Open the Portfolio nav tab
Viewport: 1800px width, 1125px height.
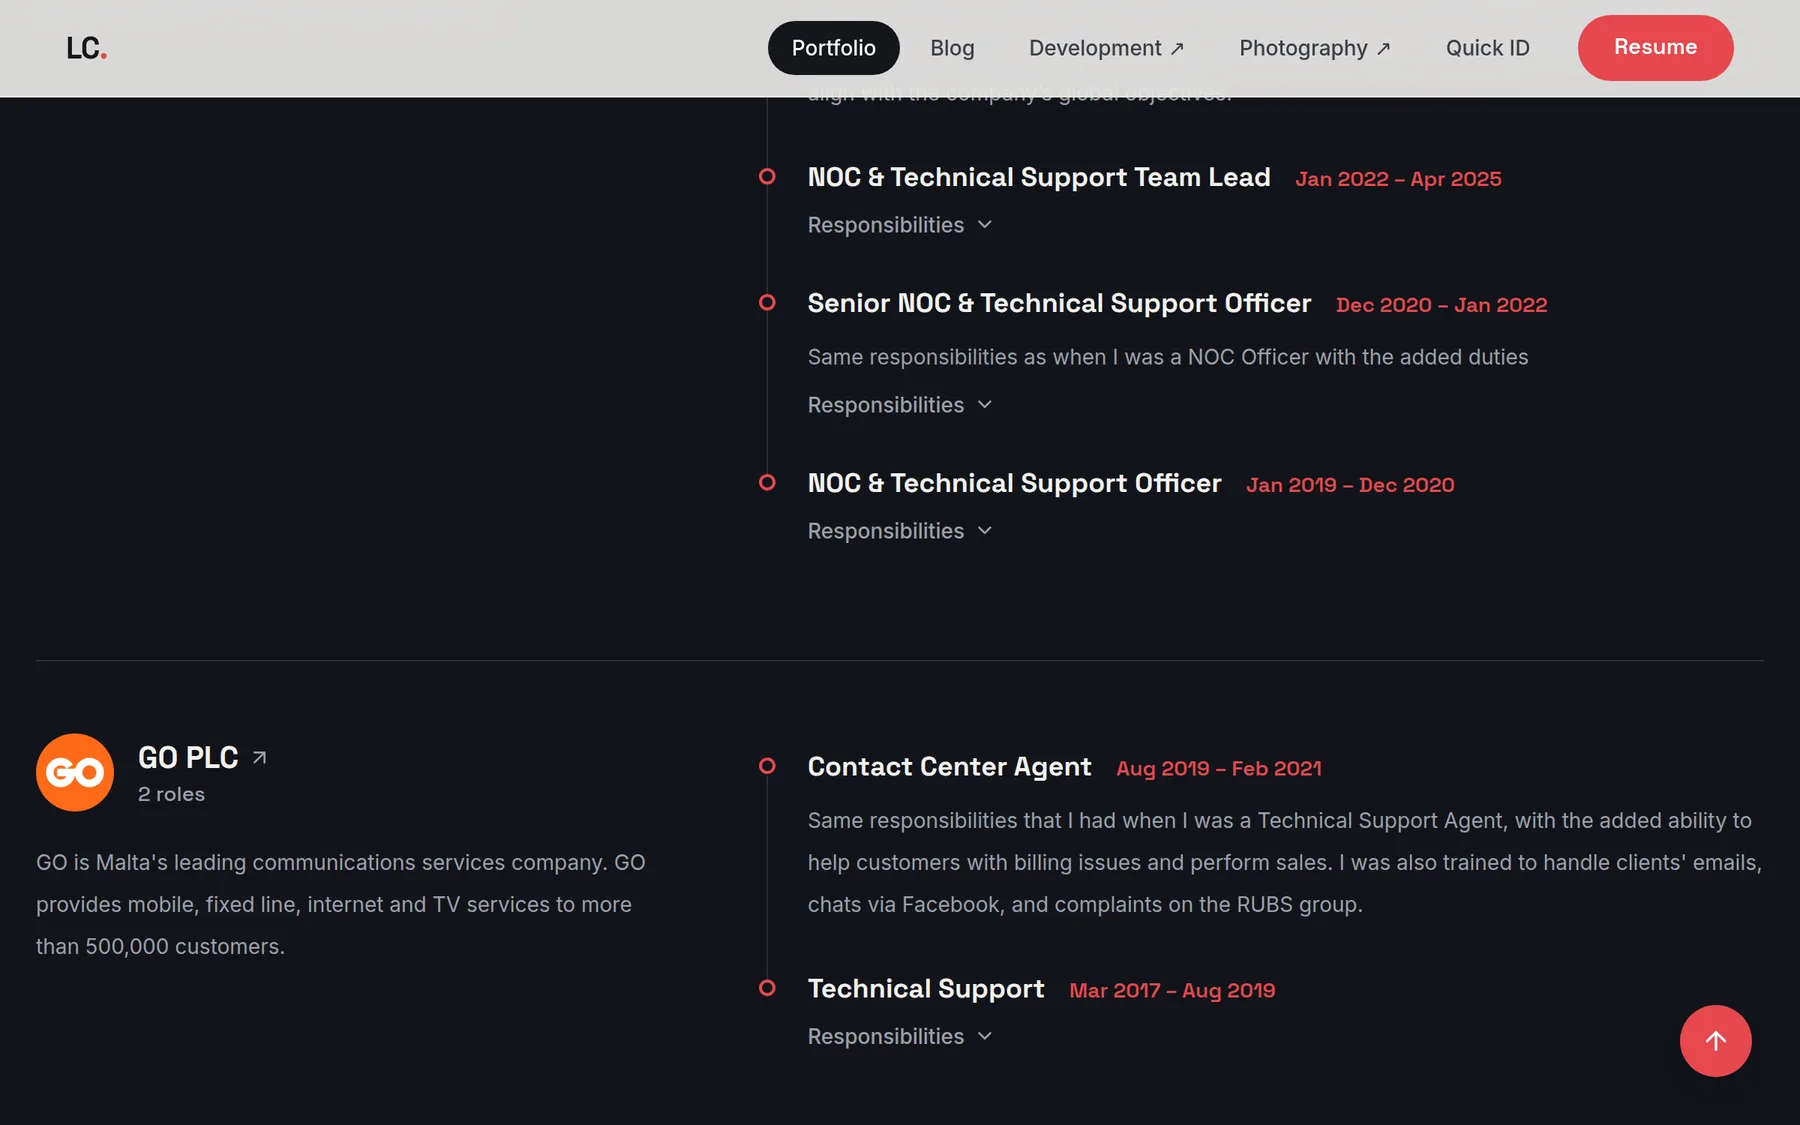pyautogui.click(x=834, y=48)
